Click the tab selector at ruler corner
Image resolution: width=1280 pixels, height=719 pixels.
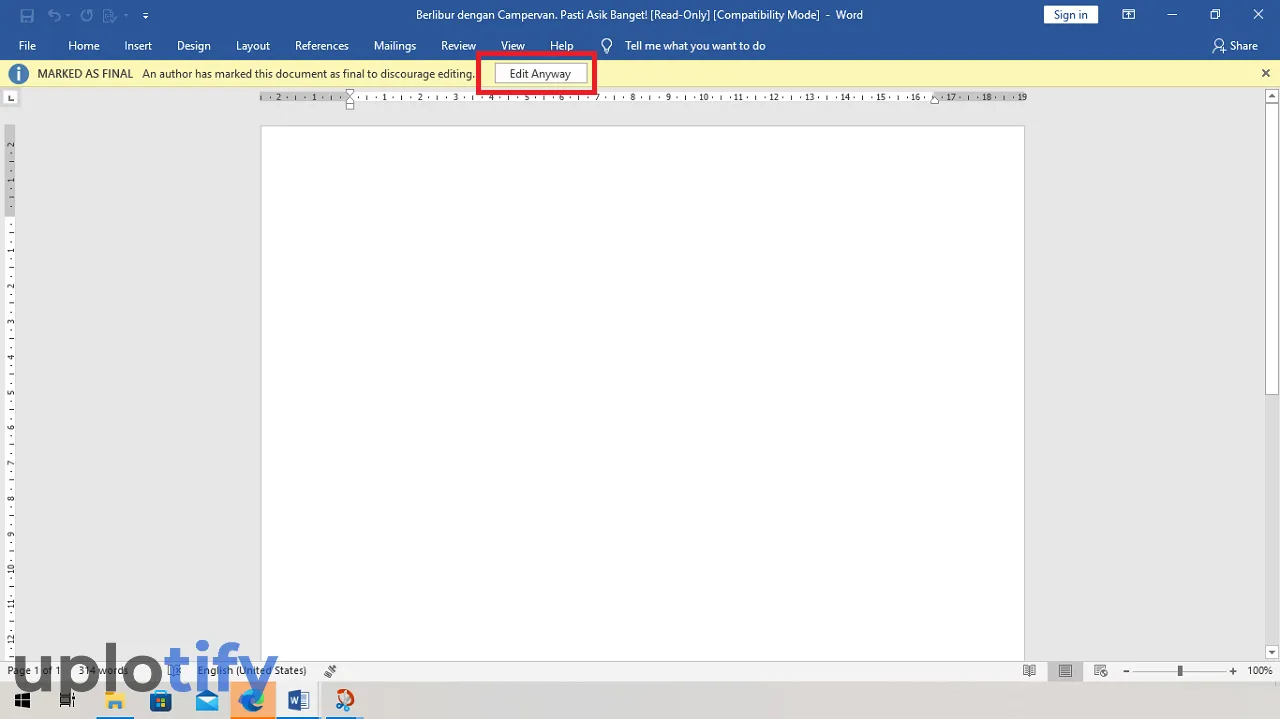11,98
